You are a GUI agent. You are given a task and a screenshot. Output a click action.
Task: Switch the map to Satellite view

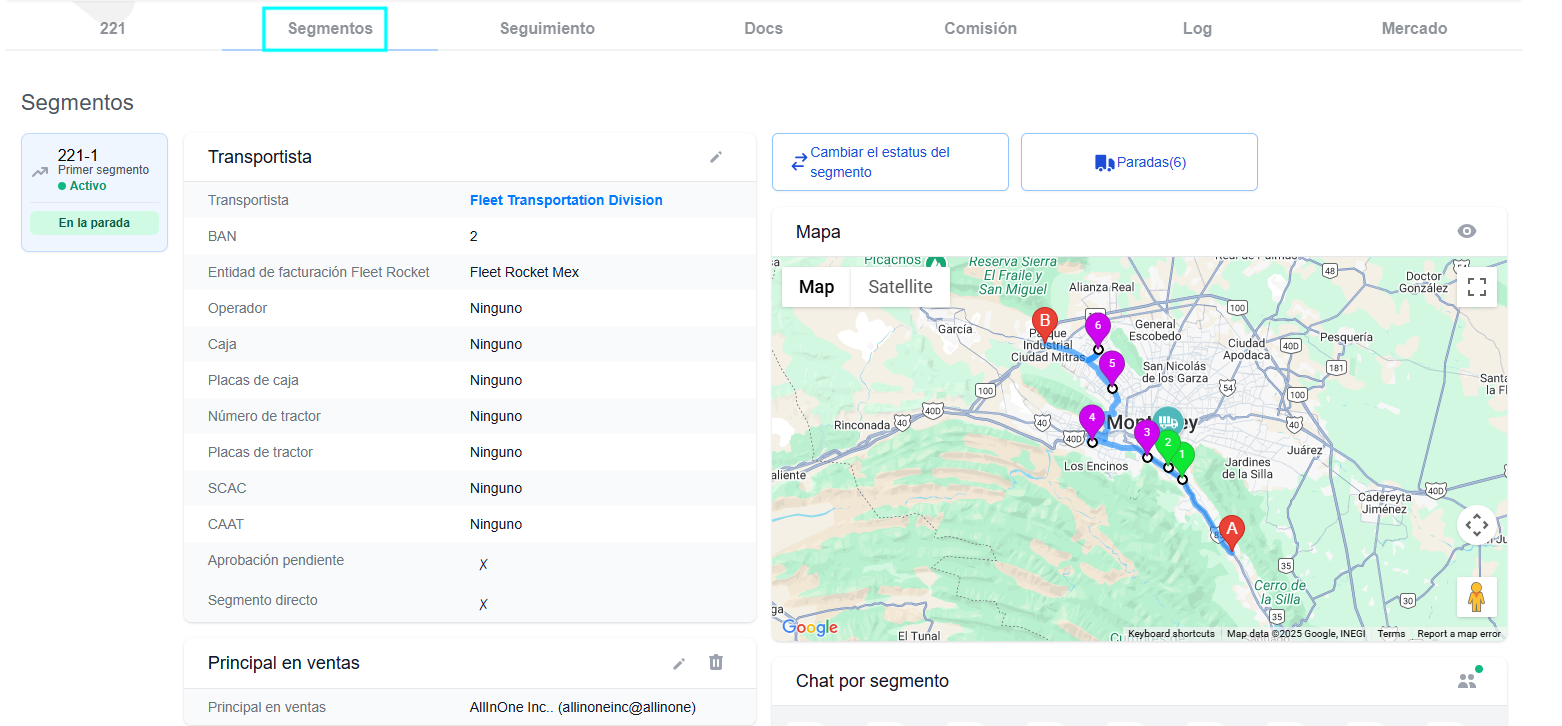click(900, 287)
